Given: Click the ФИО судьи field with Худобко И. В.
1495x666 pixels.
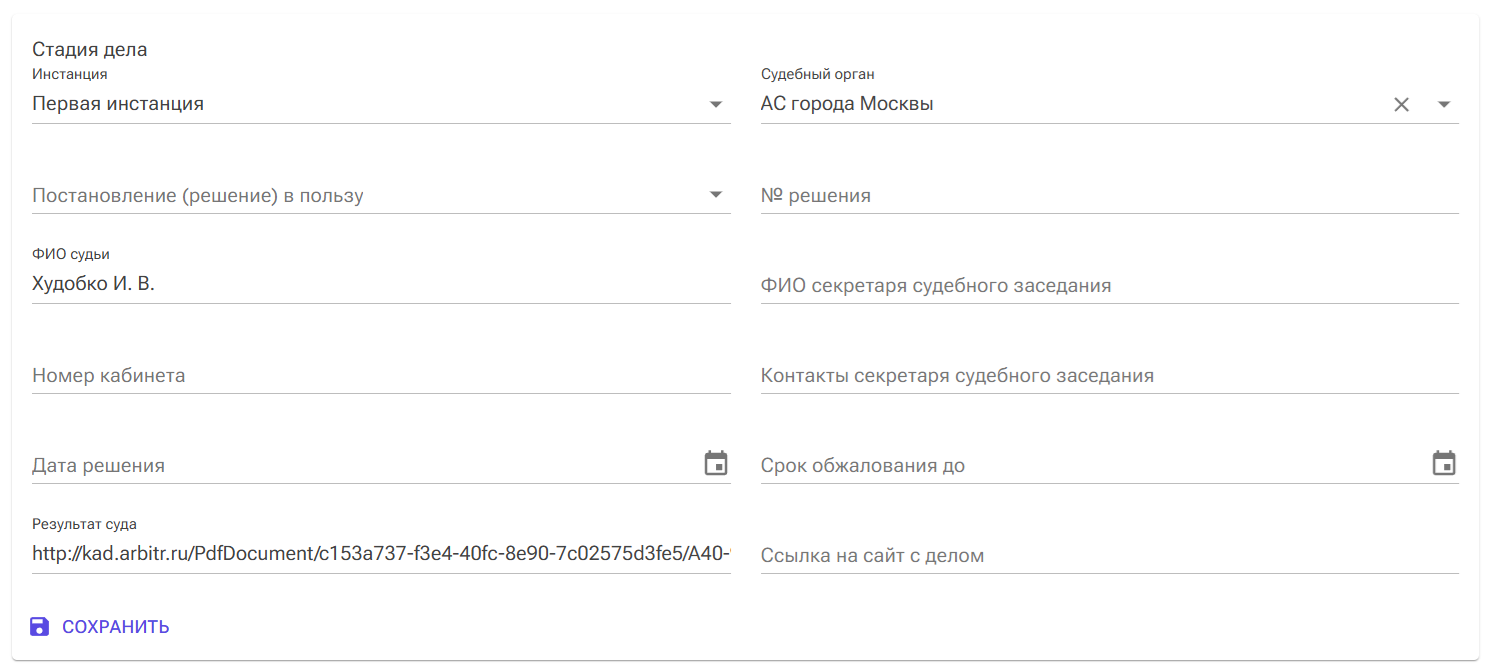Looking at the screenshot, I should click(x=380, y=285).
